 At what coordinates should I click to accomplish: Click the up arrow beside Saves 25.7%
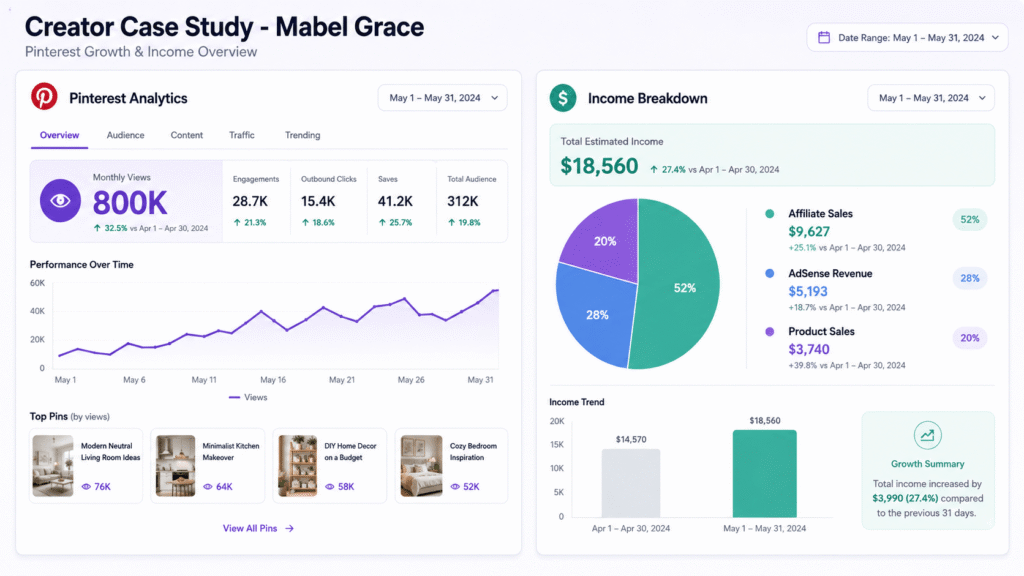click(x=382, y=223)
